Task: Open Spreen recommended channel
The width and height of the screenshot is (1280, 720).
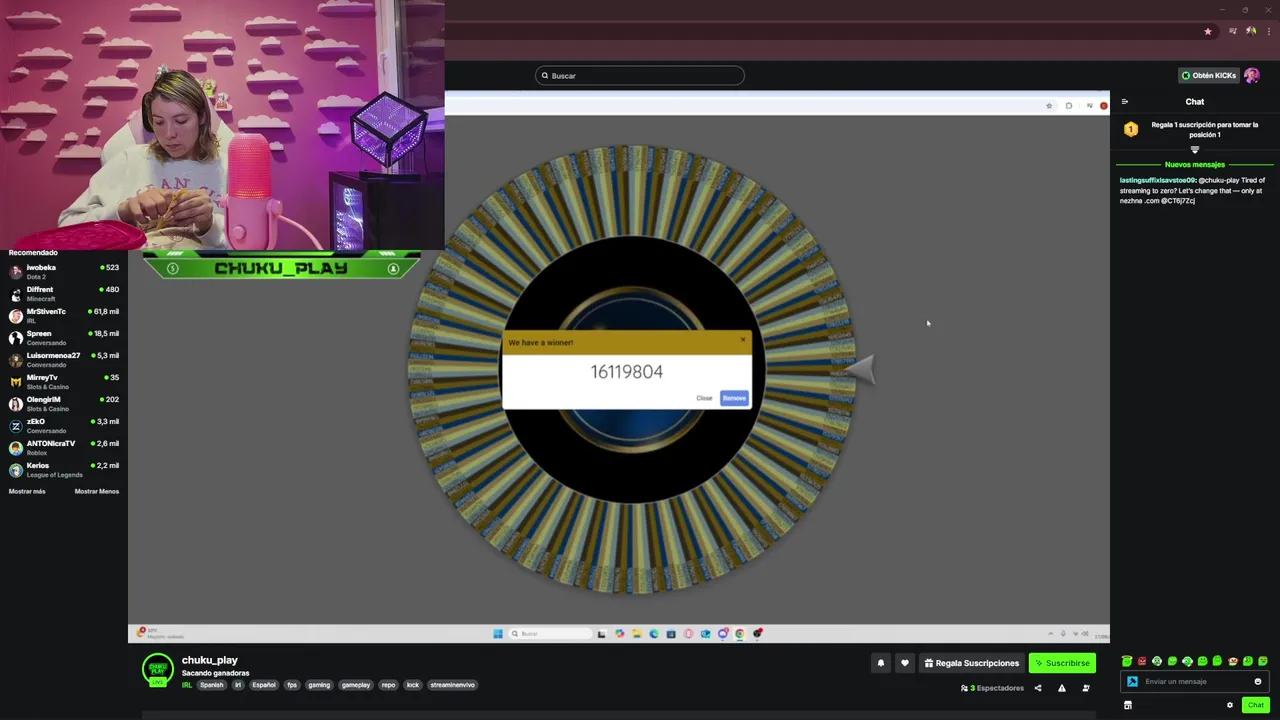Action: click(64, 338)
